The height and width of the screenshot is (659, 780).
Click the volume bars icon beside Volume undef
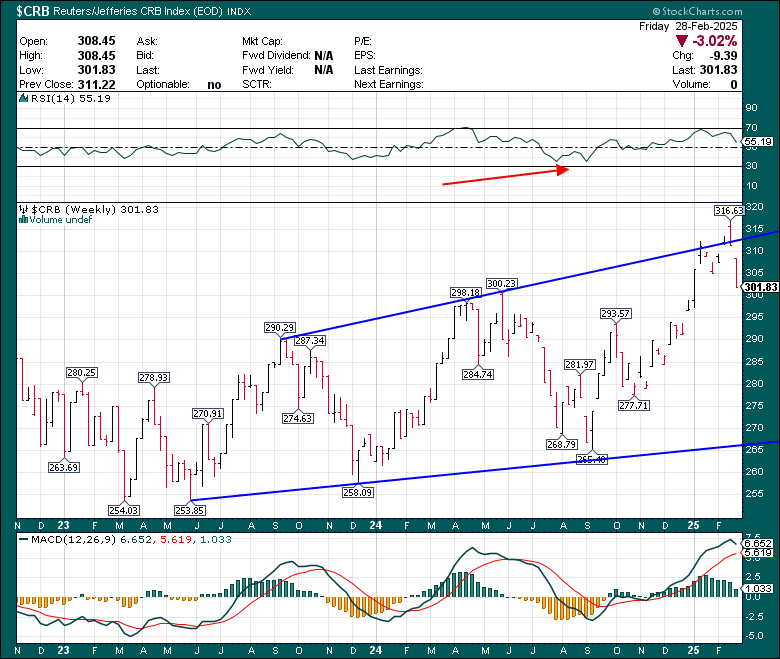(x=23, y=220)
